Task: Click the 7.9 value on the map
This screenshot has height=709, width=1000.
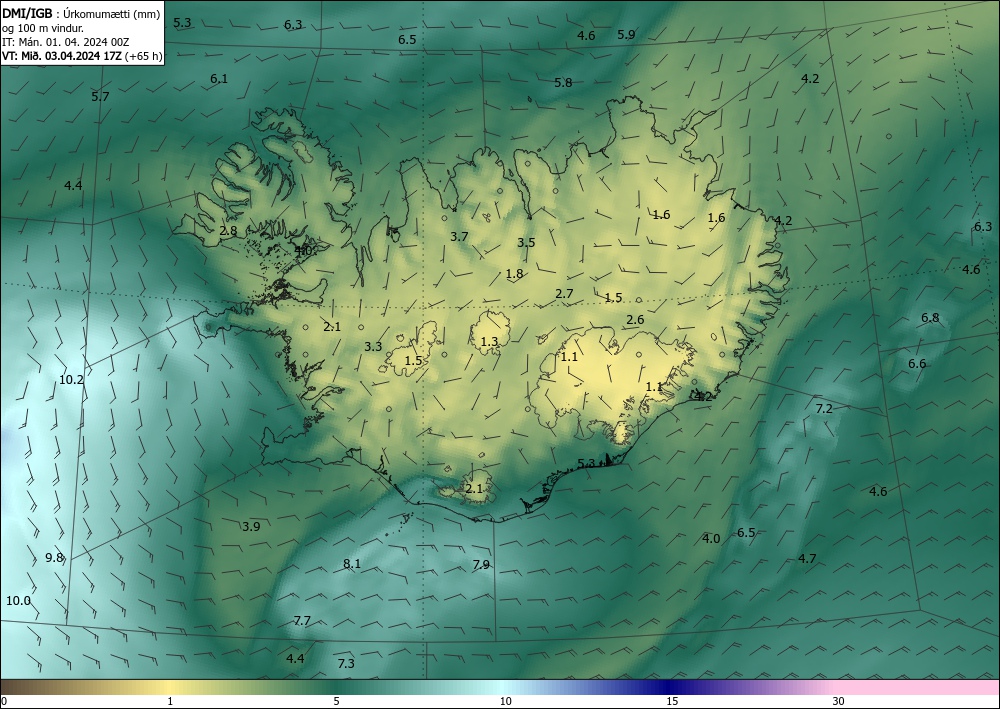Action: pyautogui.click(x=482, y=564)
